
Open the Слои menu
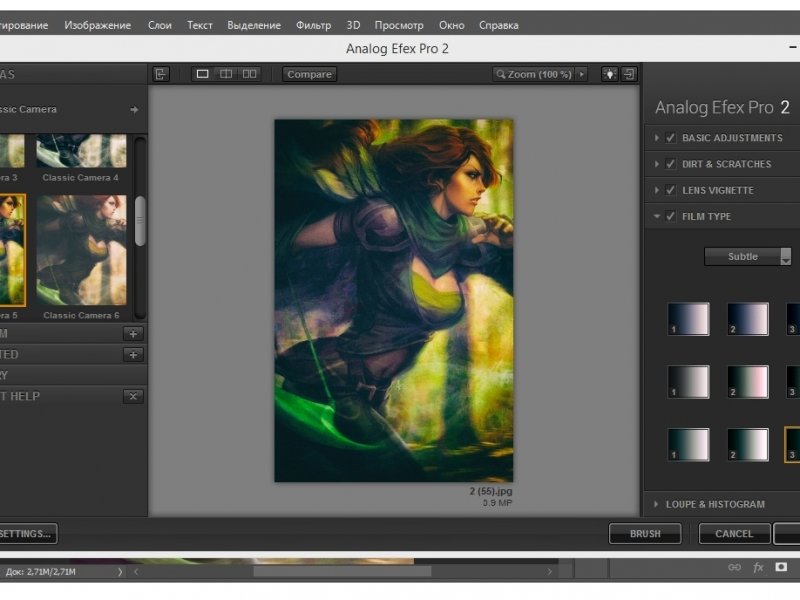(160, 25)
